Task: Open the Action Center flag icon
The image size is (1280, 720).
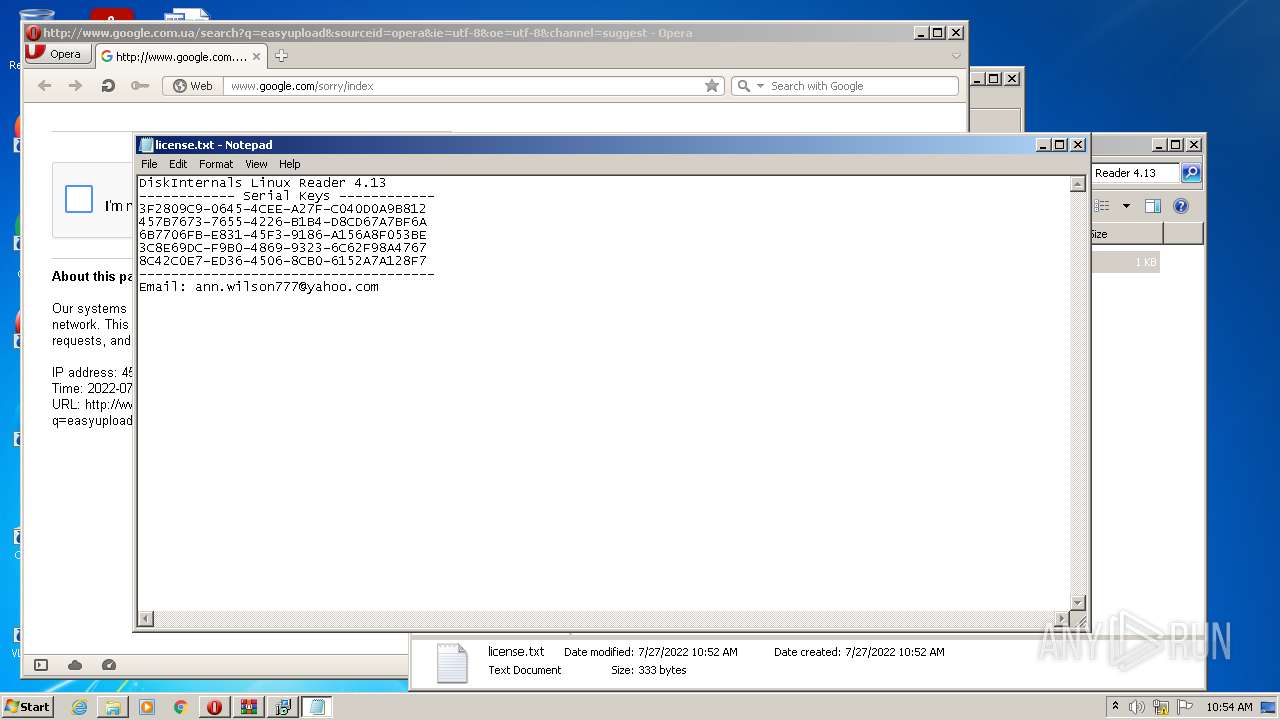Action: coord(1185,707)
